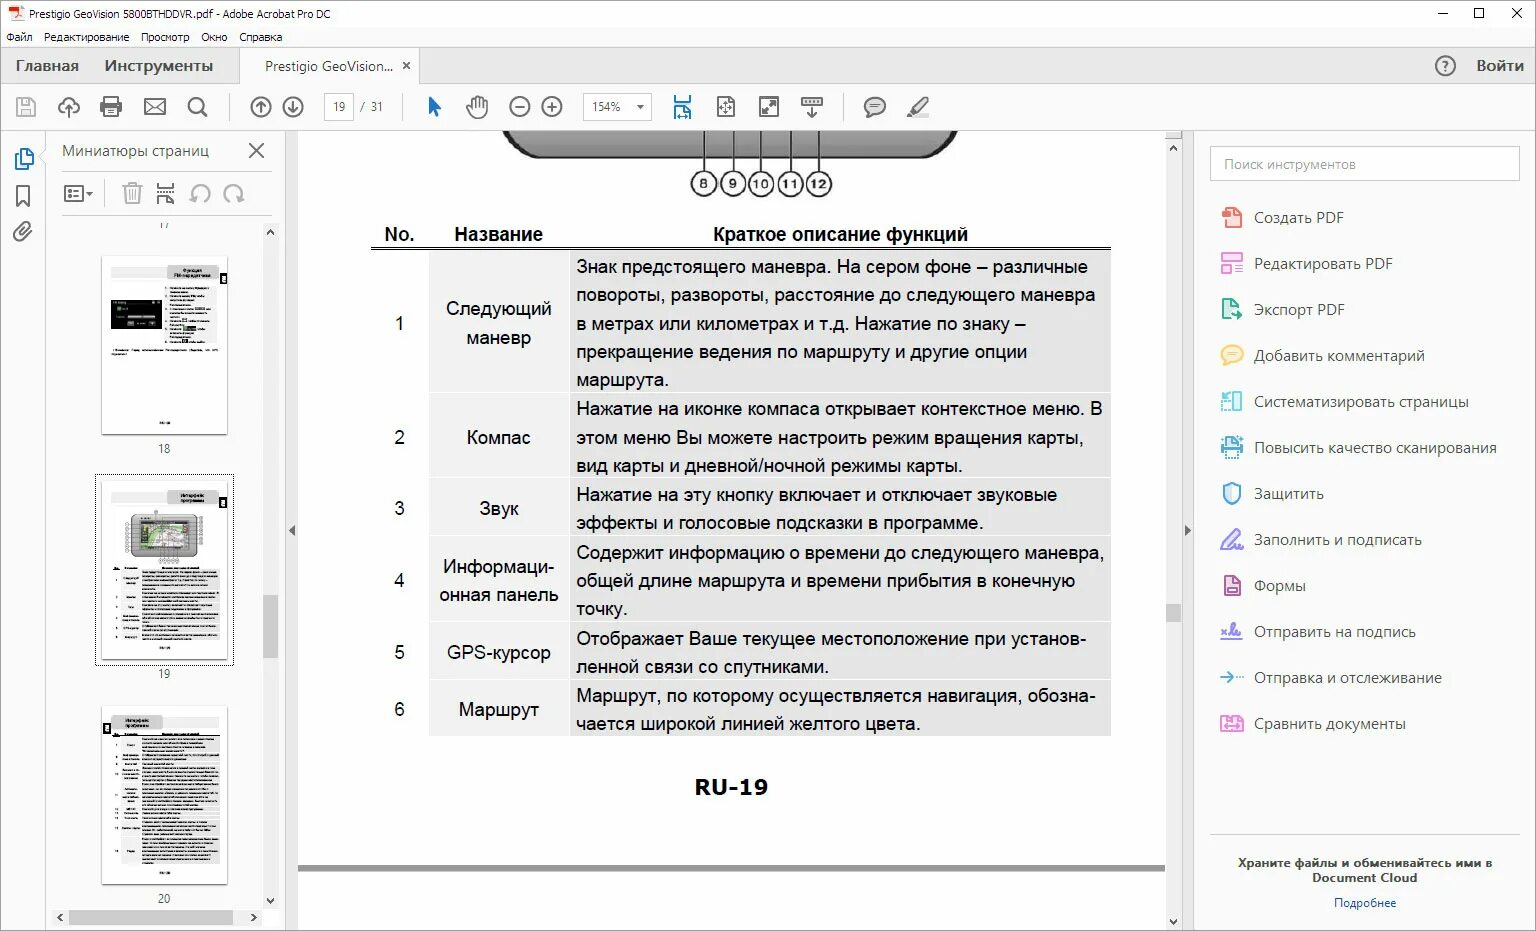Add a sticky note comment
This screenshot has height=931, width=1536.
pyautogui.click(x=875, y=107)
